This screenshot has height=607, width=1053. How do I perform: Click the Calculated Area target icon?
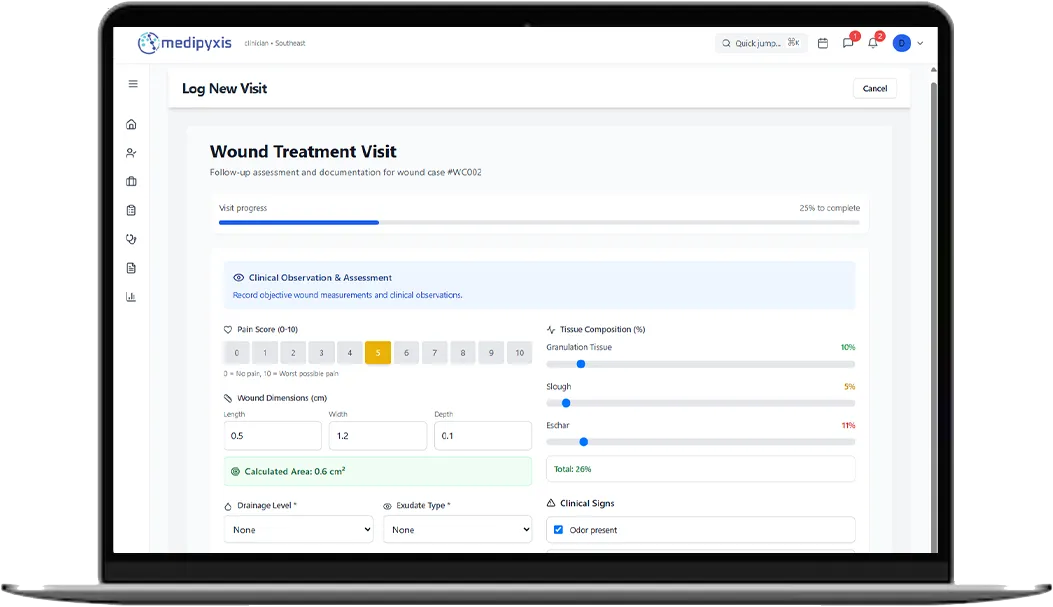click(235, 471)
